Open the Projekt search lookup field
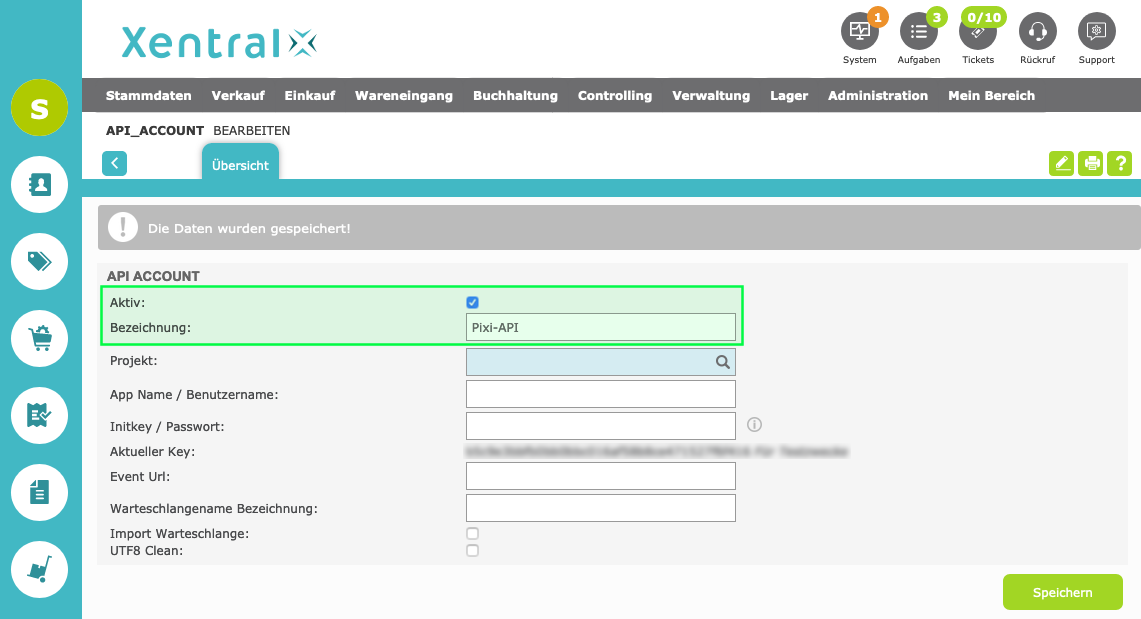 600,362
